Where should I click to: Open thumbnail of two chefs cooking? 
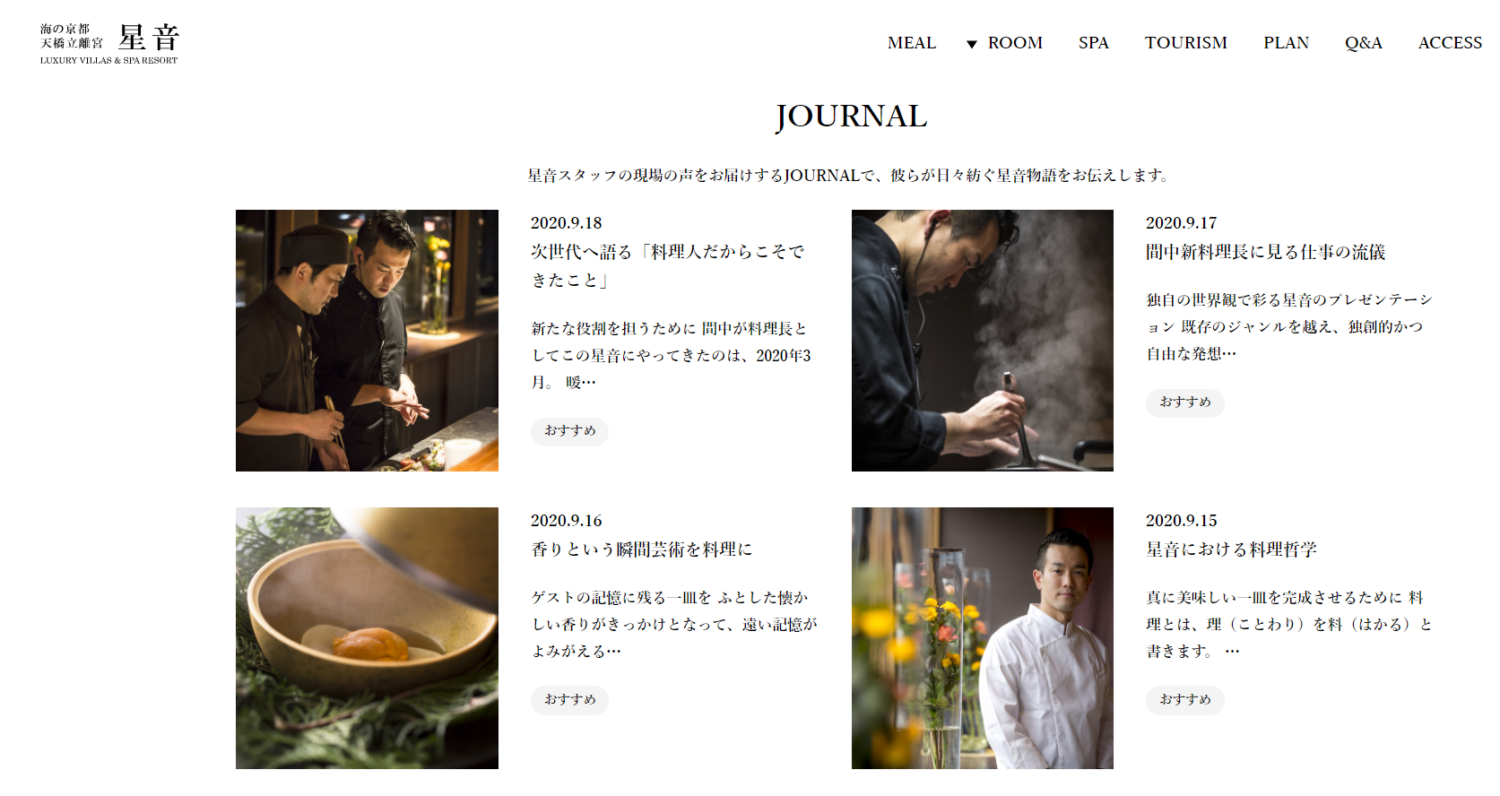(x=367, y=340)
